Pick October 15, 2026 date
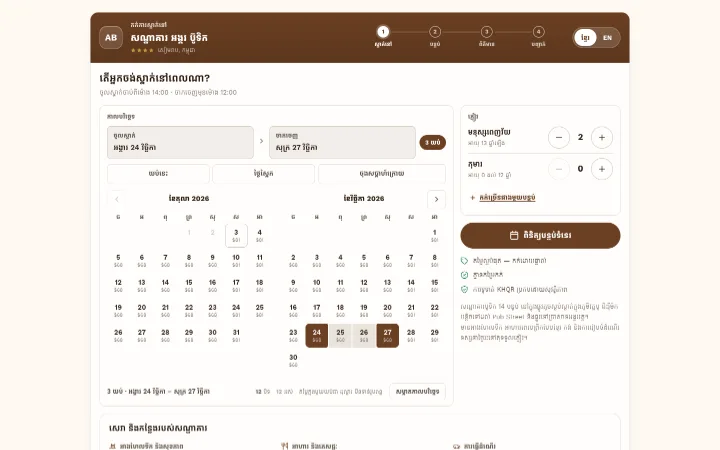 tap(189, 286)
